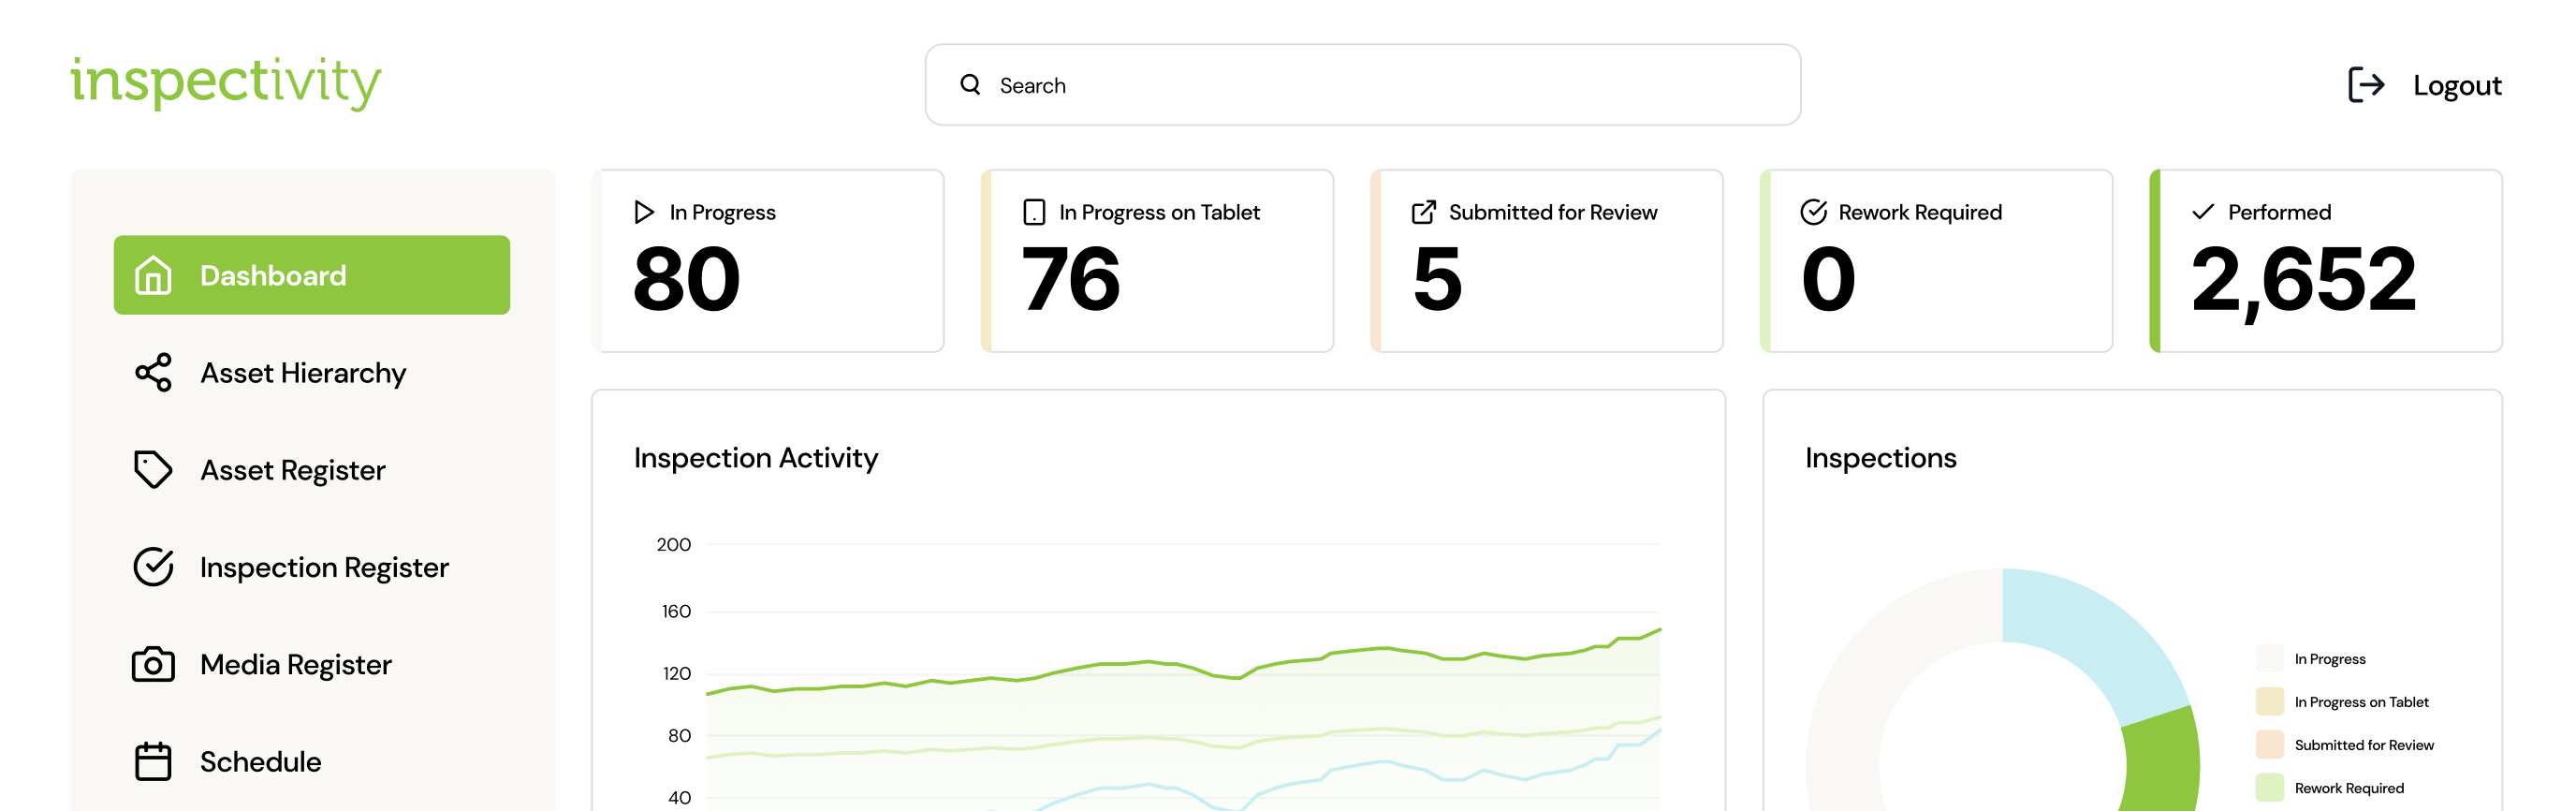Click the tablet icon on In Progress on Tablet card
The width and height of the screenshot is (2576, 811).
pyautogui.click(x=1034, y=212)
